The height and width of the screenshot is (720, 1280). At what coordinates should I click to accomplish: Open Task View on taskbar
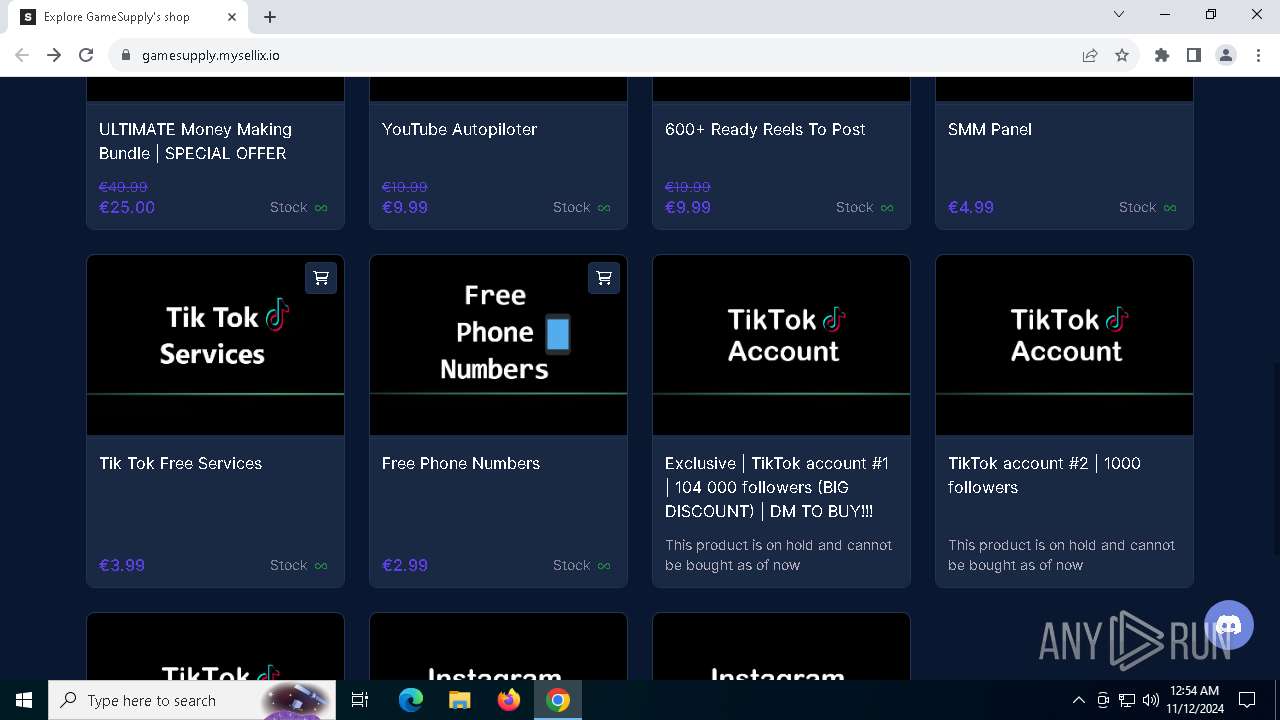click(x=360, y=700)
